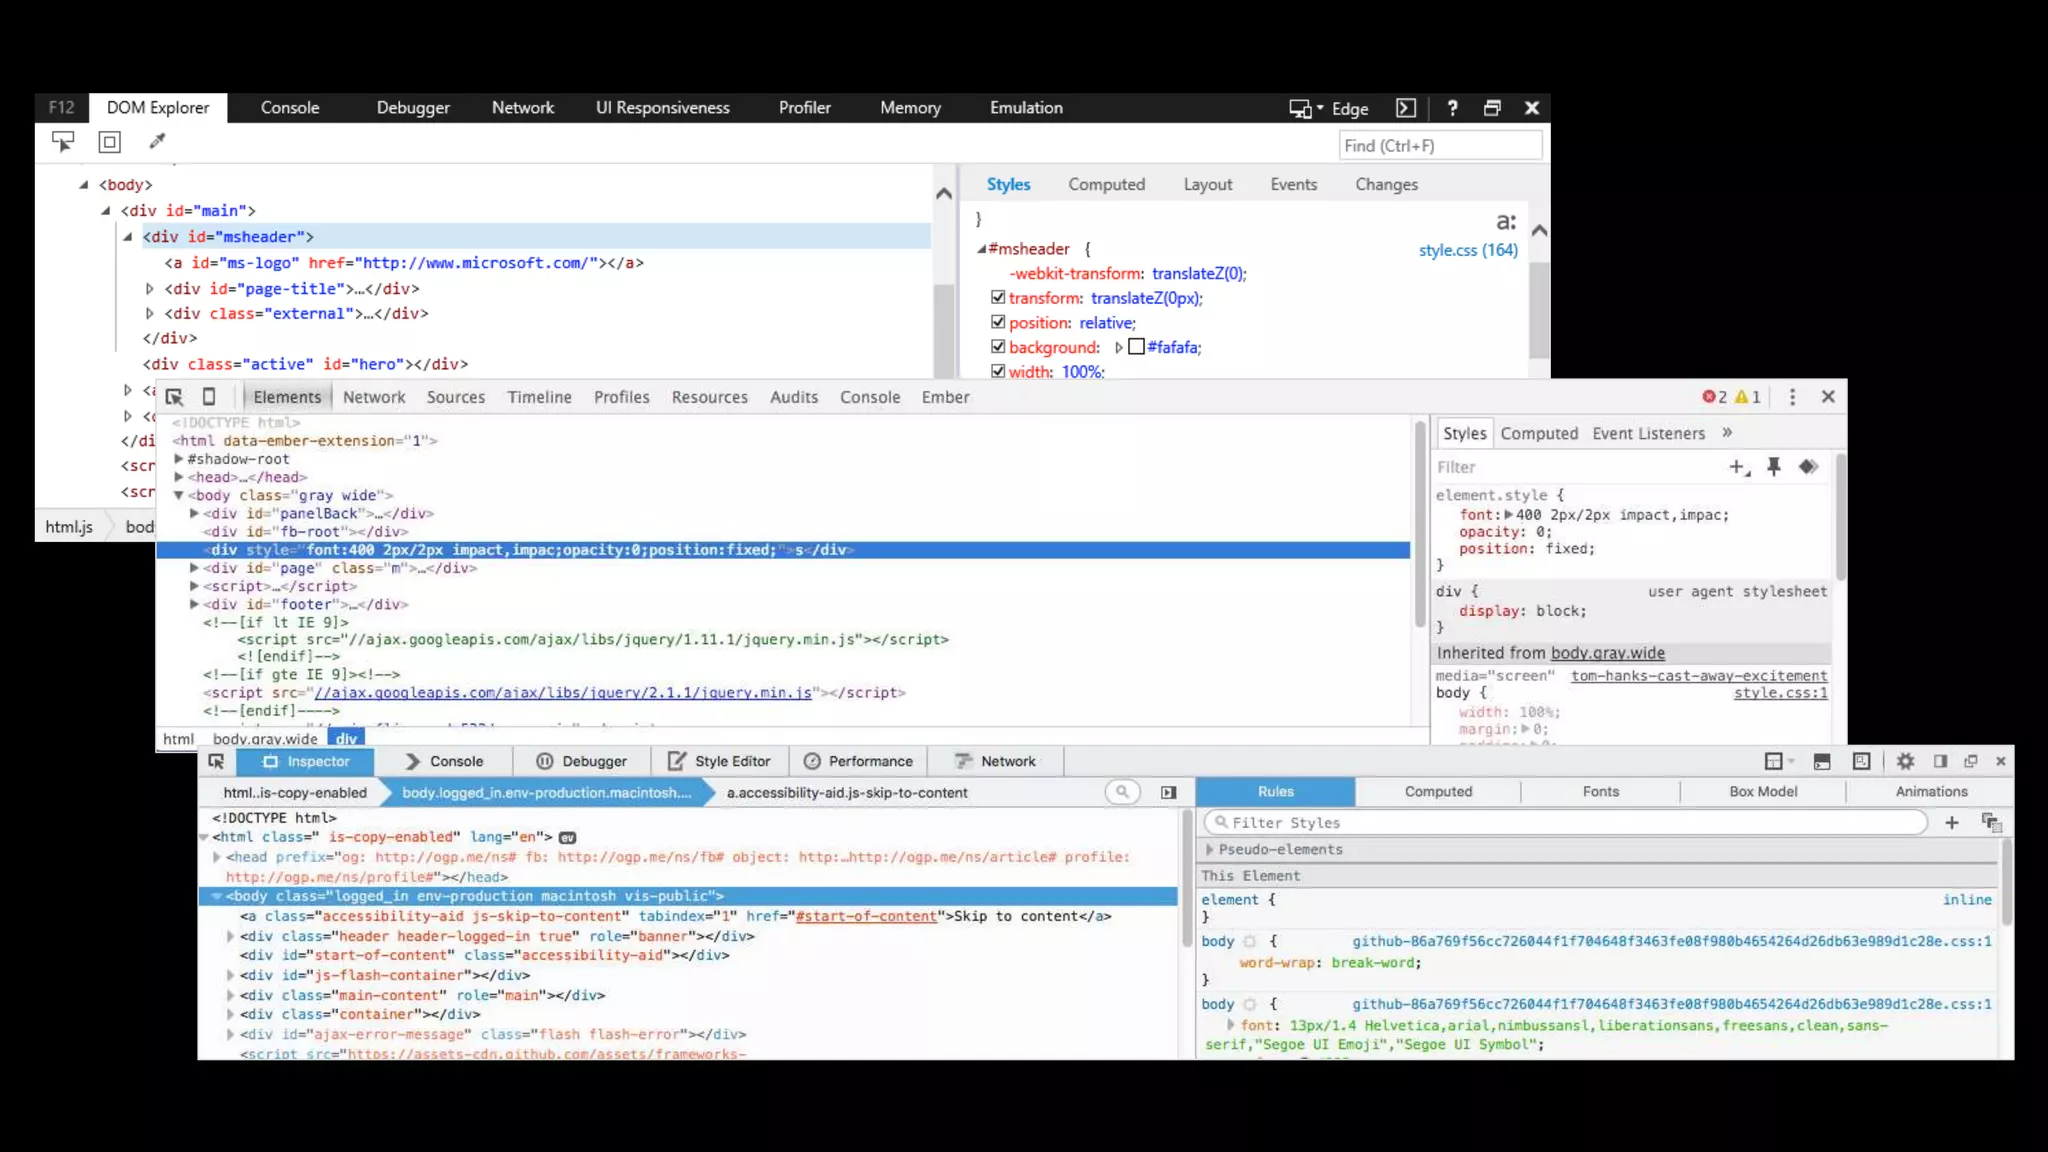Image resolution: width=2048 pixels, height=1152 pixels.
Task: Expand div class="external" node in Edge
Action: coord(150,314)
